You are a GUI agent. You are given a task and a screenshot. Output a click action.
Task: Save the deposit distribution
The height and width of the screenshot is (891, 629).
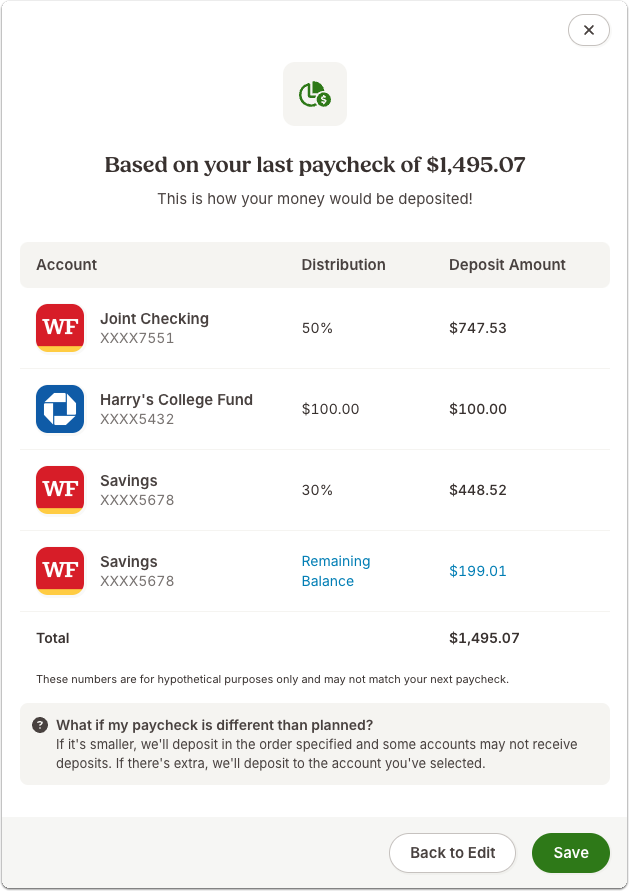(570, 852)
